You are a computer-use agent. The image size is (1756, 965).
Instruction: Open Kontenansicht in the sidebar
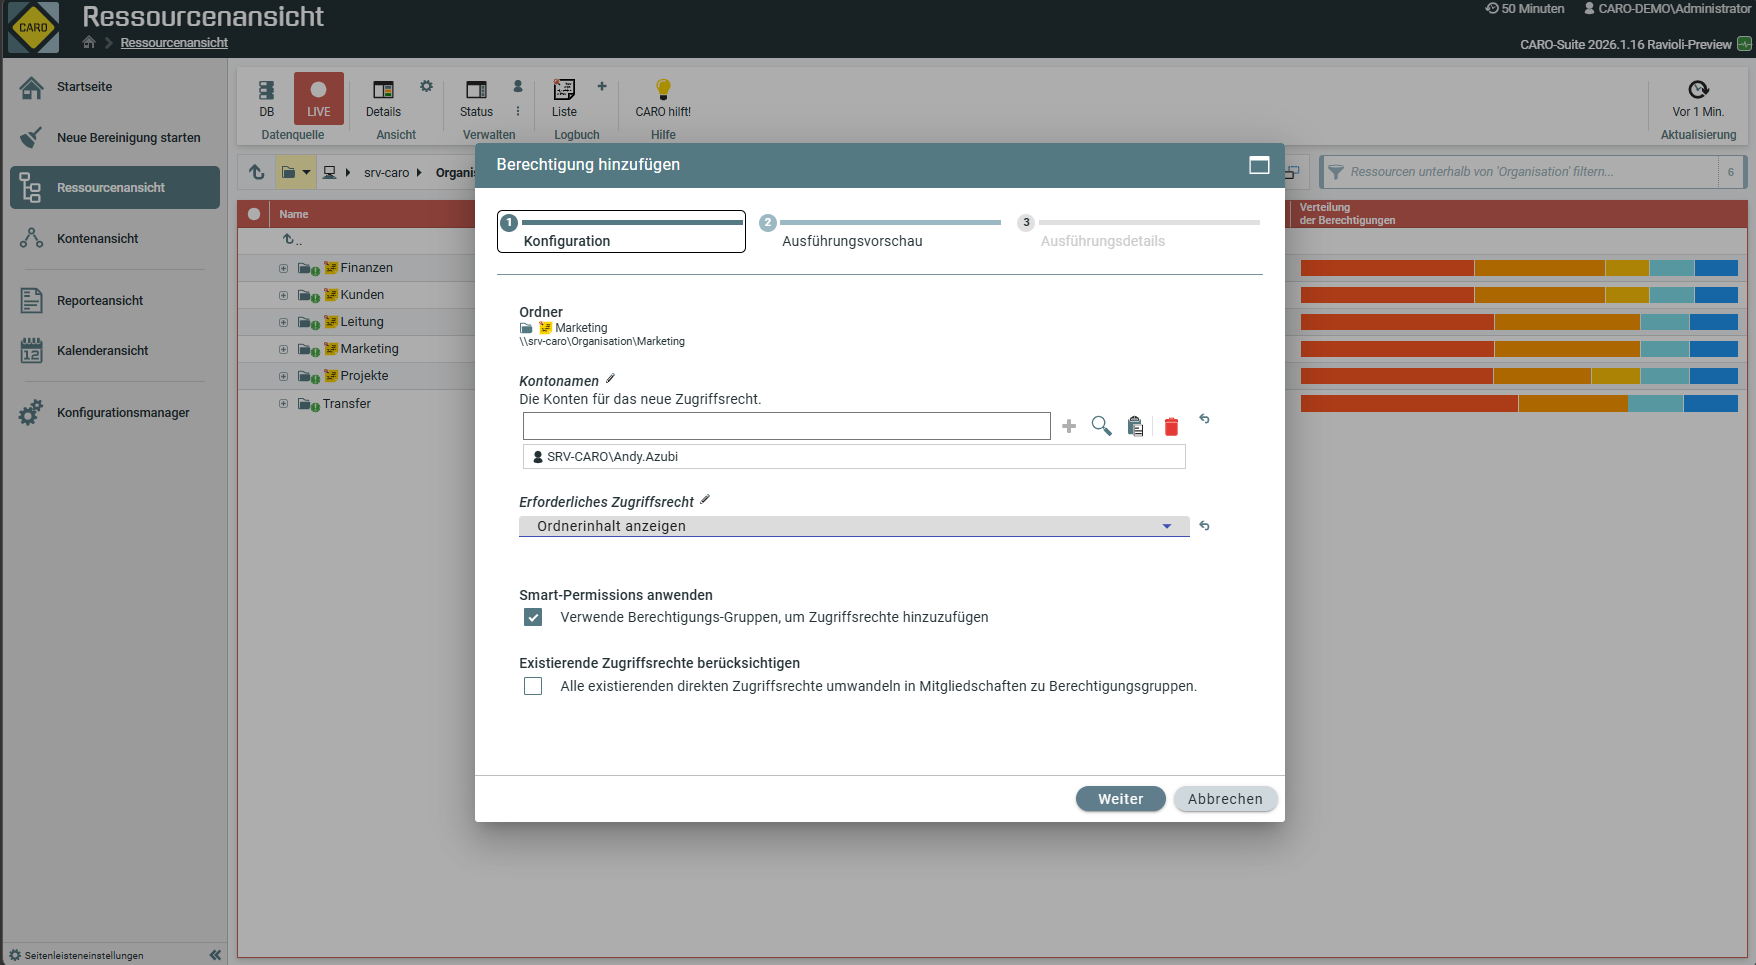tap(97, 239)
